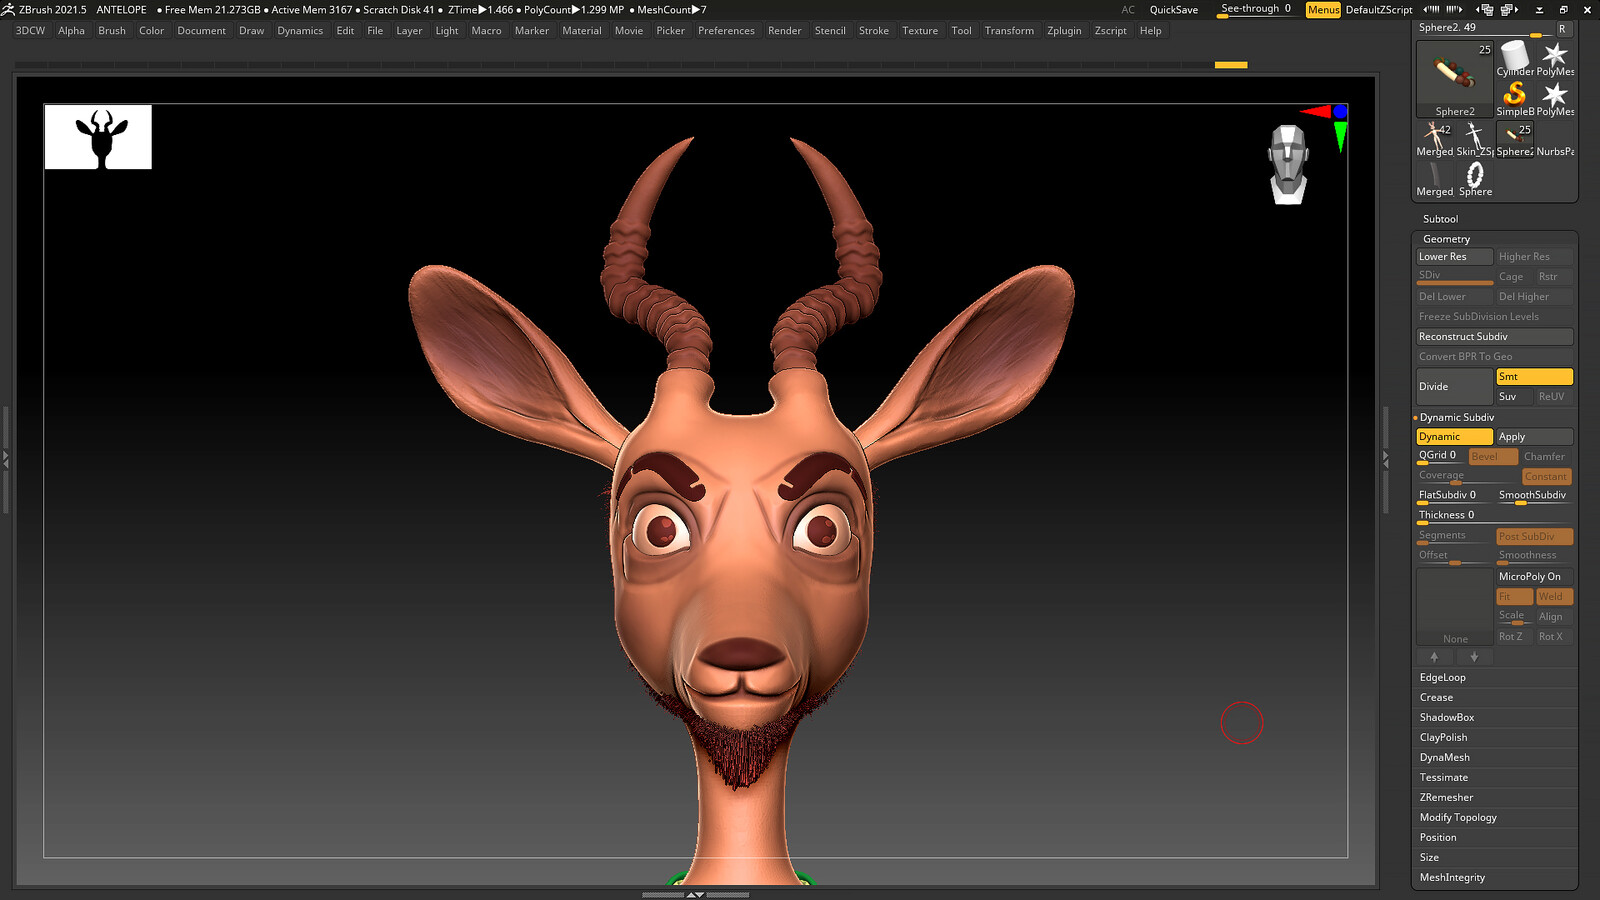
Task: Click the camera head orientation widget
Action: point(1288,164)
